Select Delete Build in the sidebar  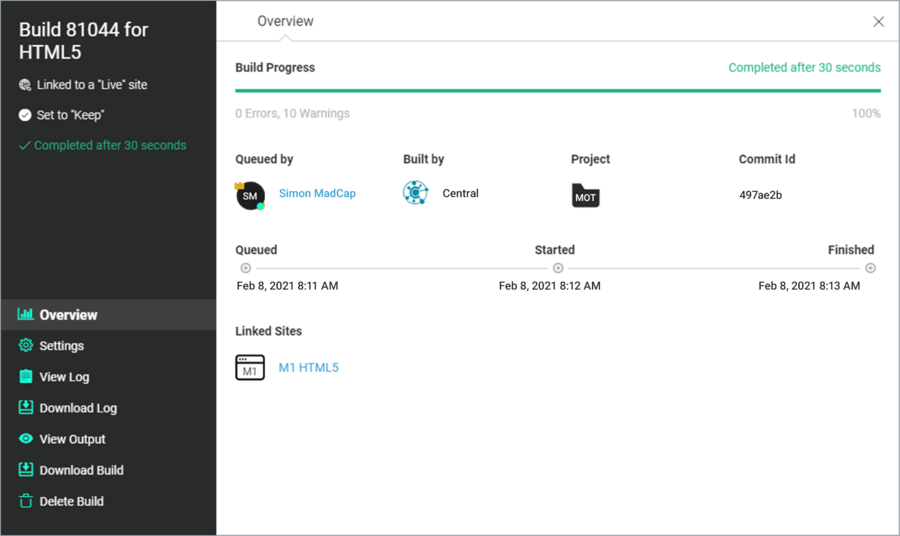coord(108,501)
